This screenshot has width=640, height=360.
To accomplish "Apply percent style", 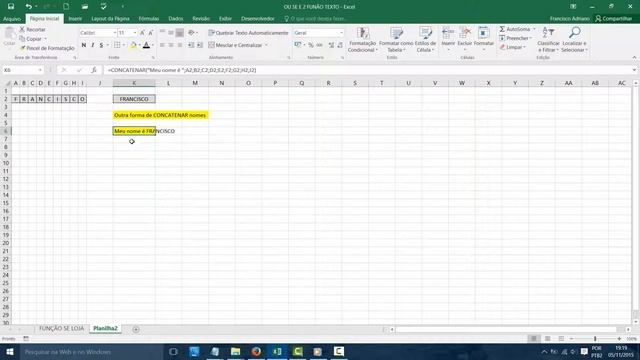I will pyautogui.click(x=311, y=45).
